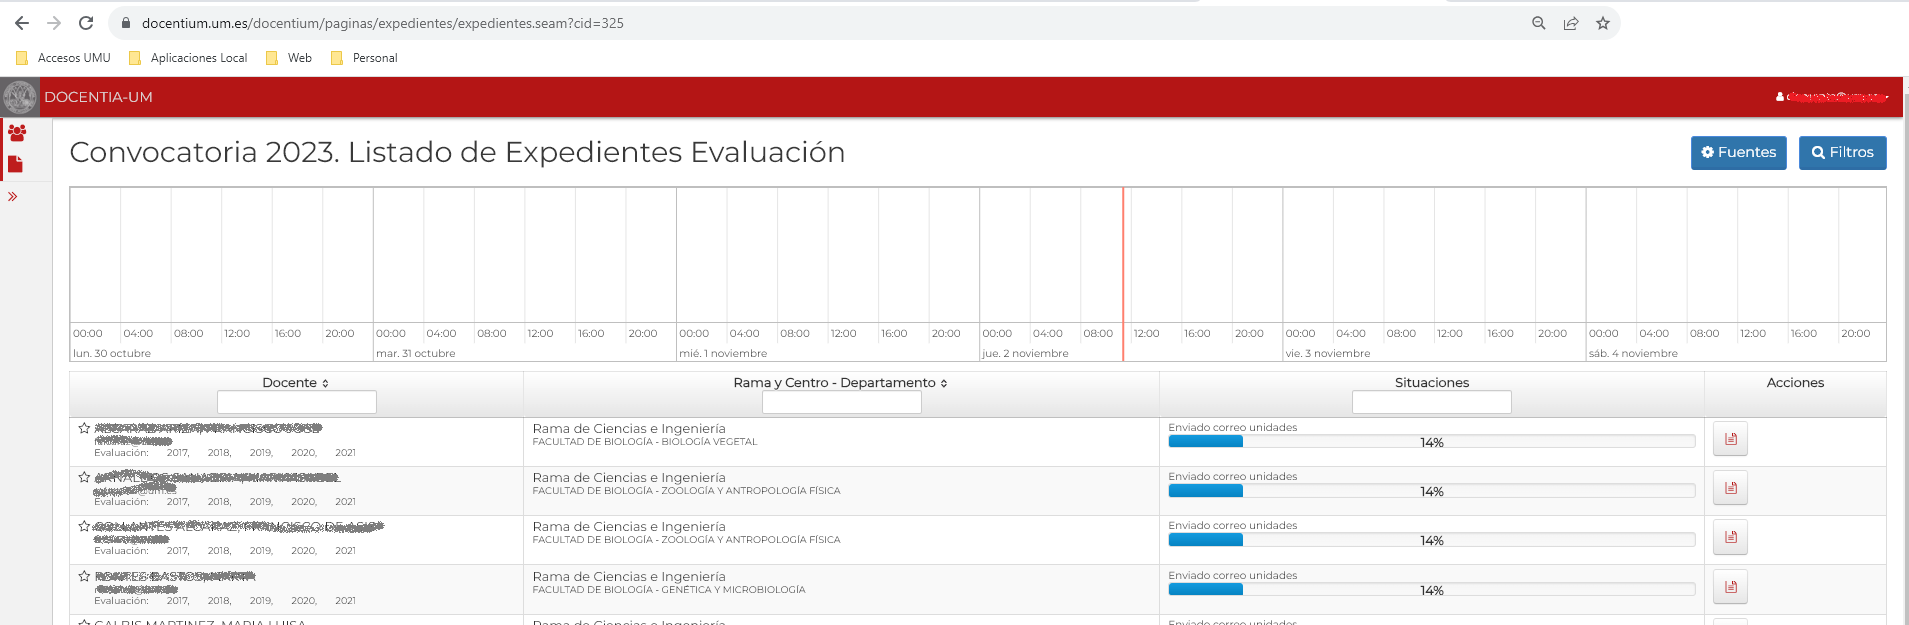Open the Filtros search panel
Viewport: 1909px width, 625px height.
1842,153
